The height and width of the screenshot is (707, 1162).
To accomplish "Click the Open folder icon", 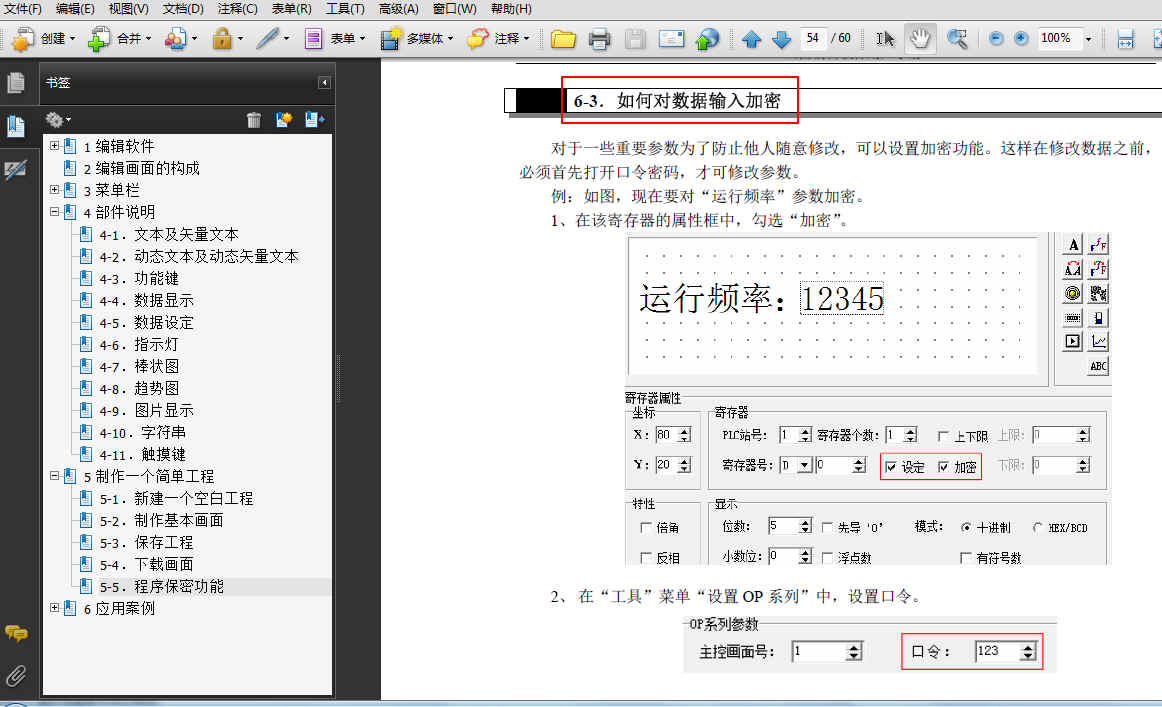I will 564,39.
